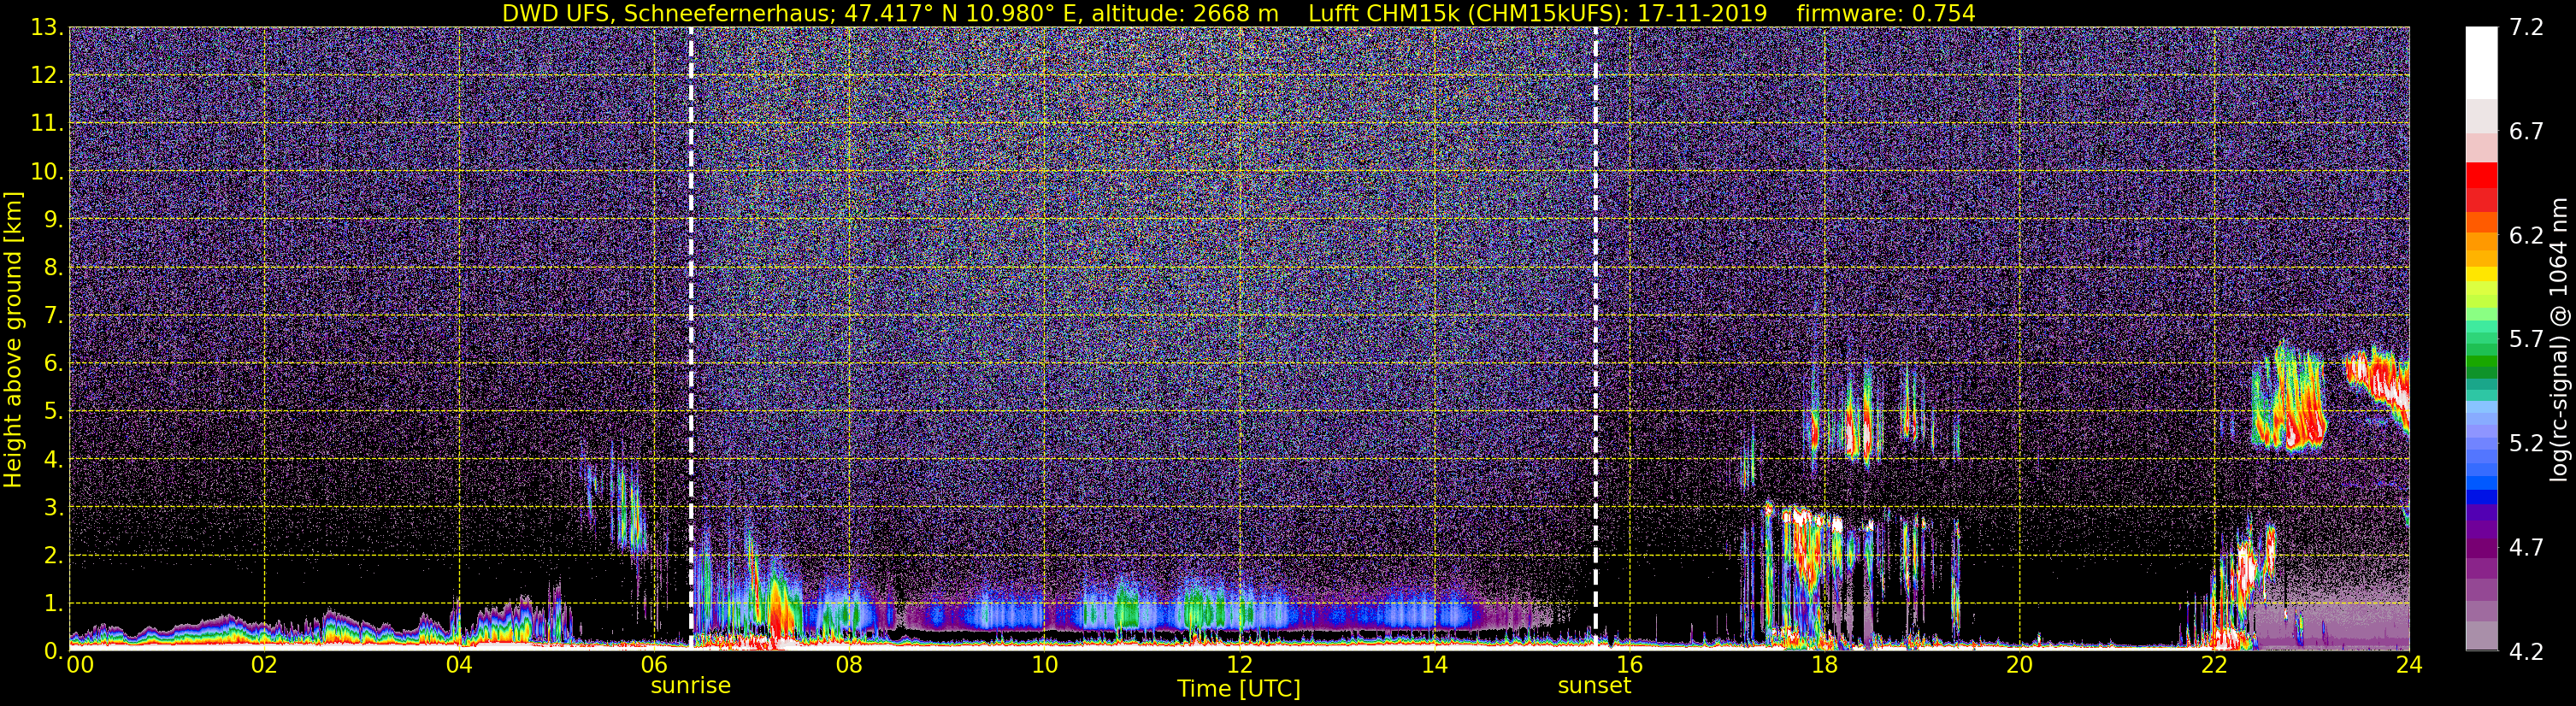The image size is (2576, 706).
Task: Click the x-axis tick label '20'
Action: tap(2019, 664)
